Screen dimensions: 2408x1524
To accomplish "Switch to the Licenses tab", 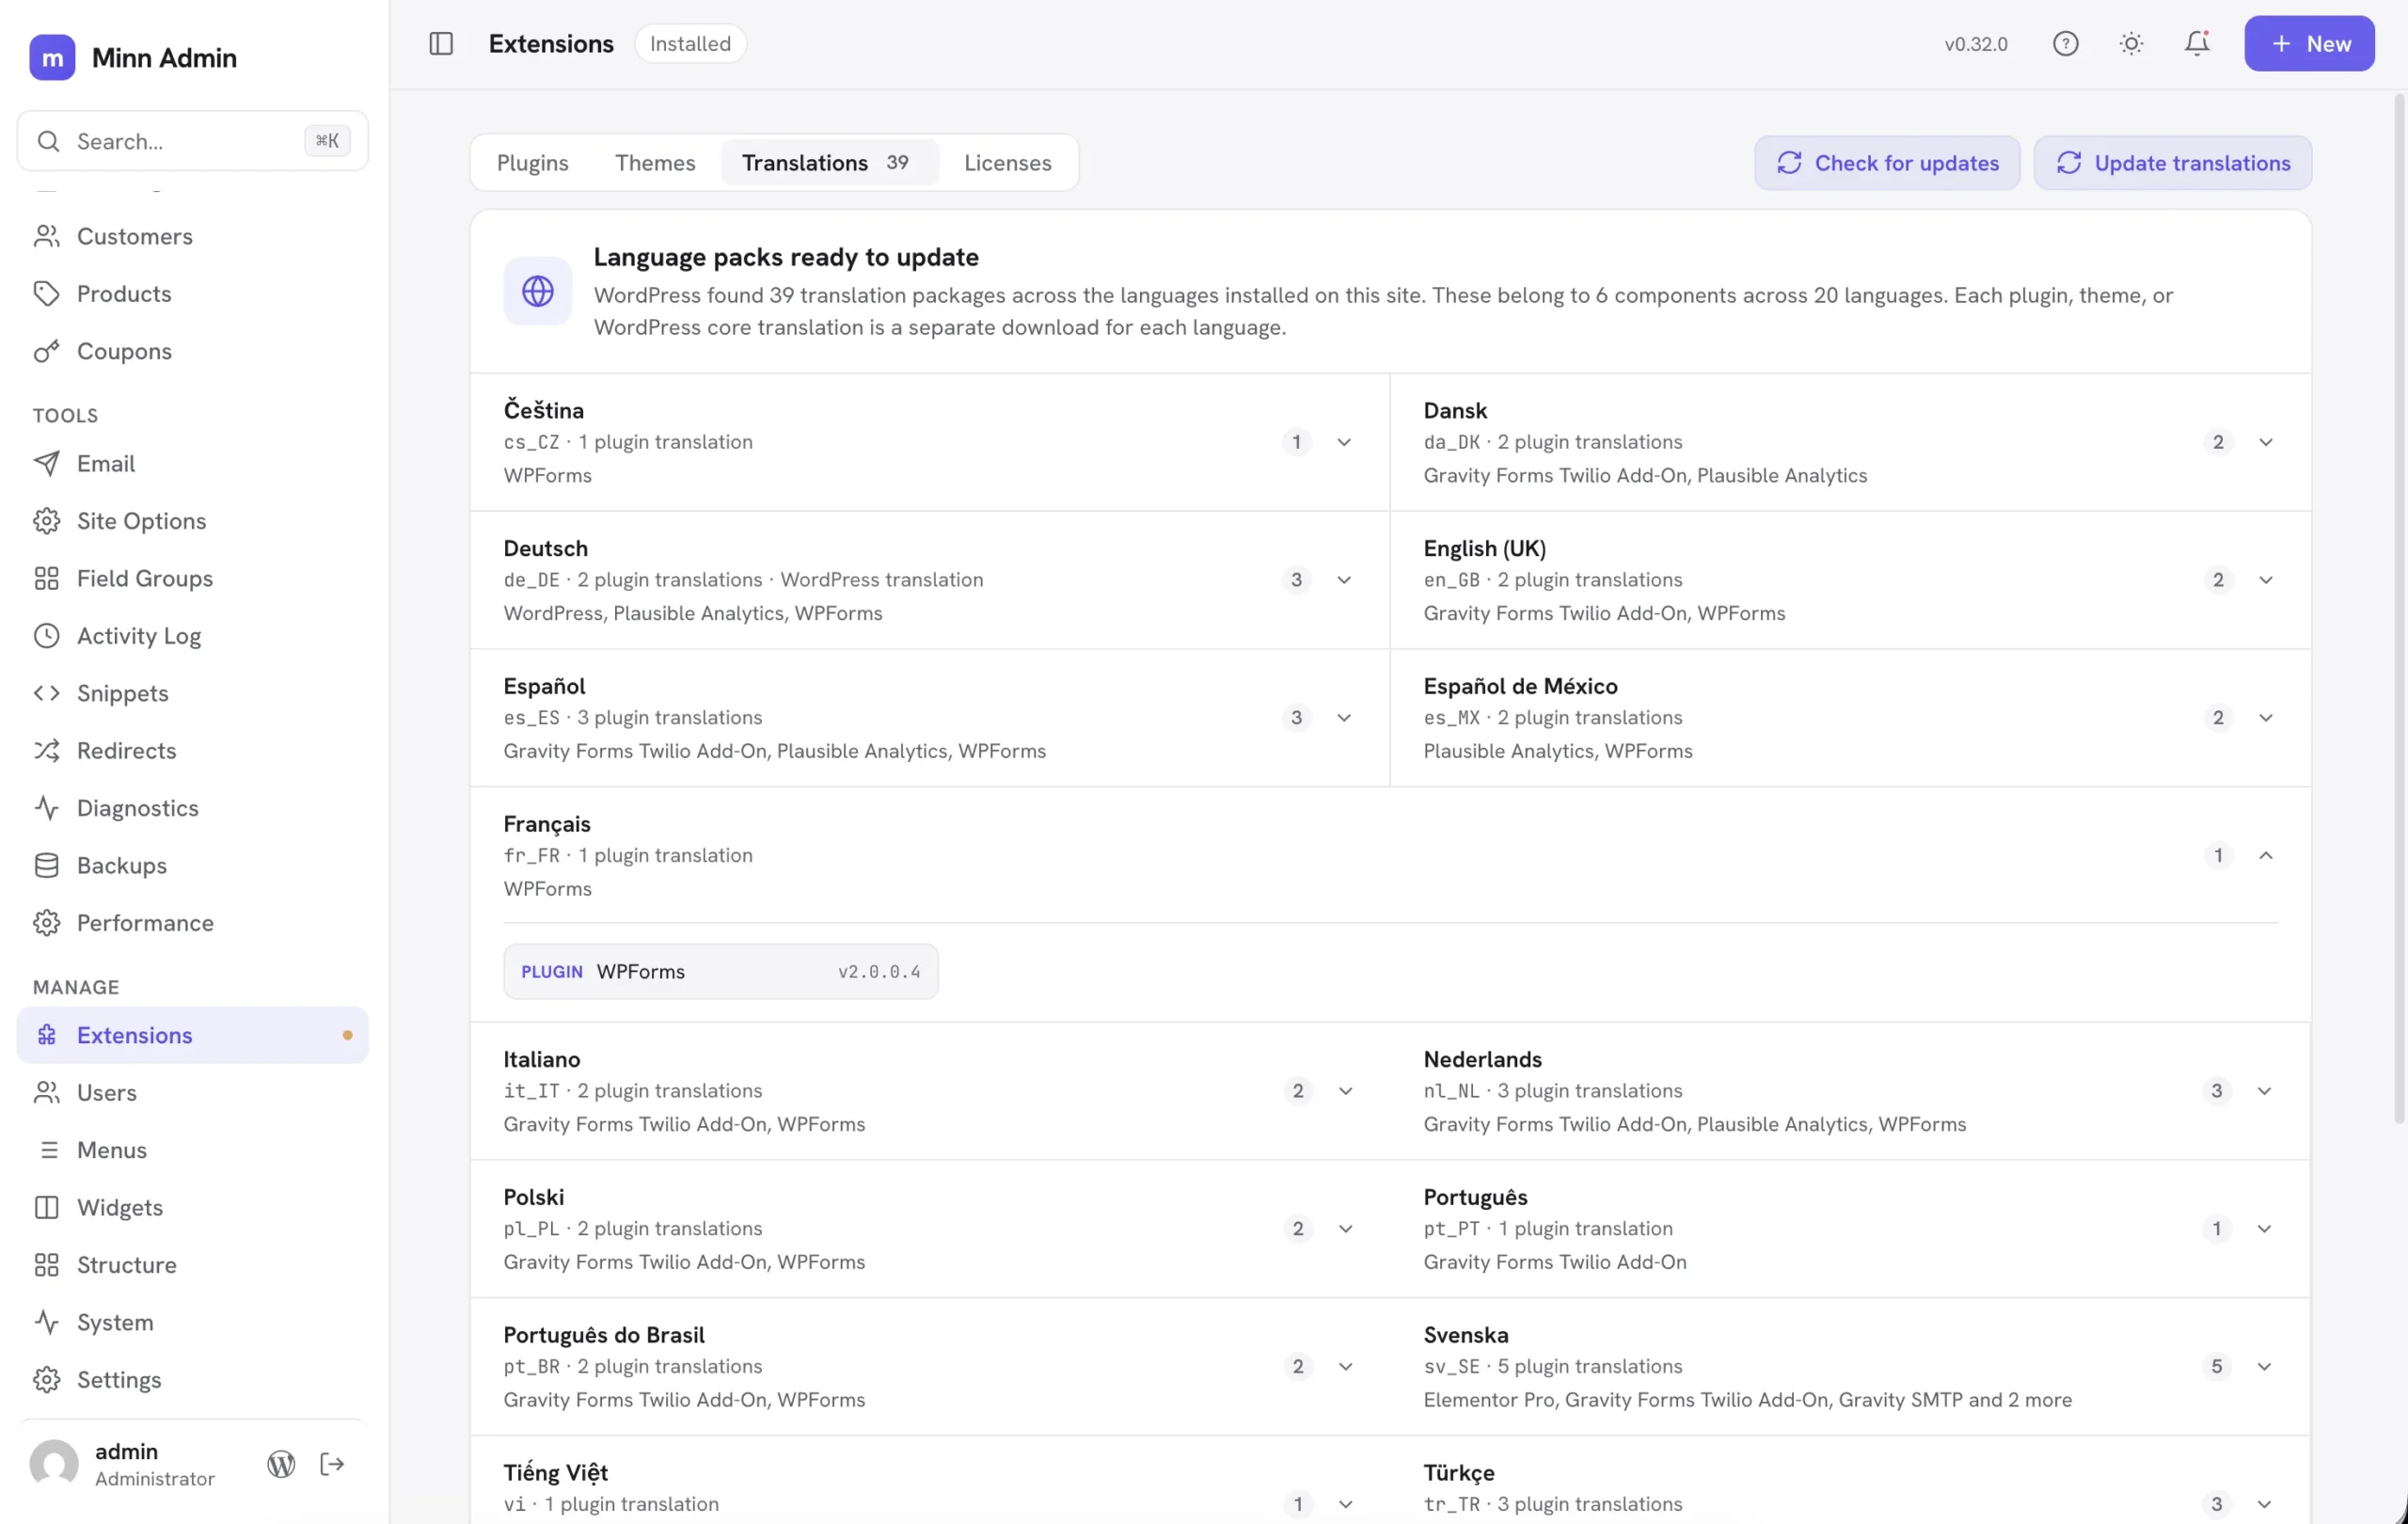I will point(1007,163).
